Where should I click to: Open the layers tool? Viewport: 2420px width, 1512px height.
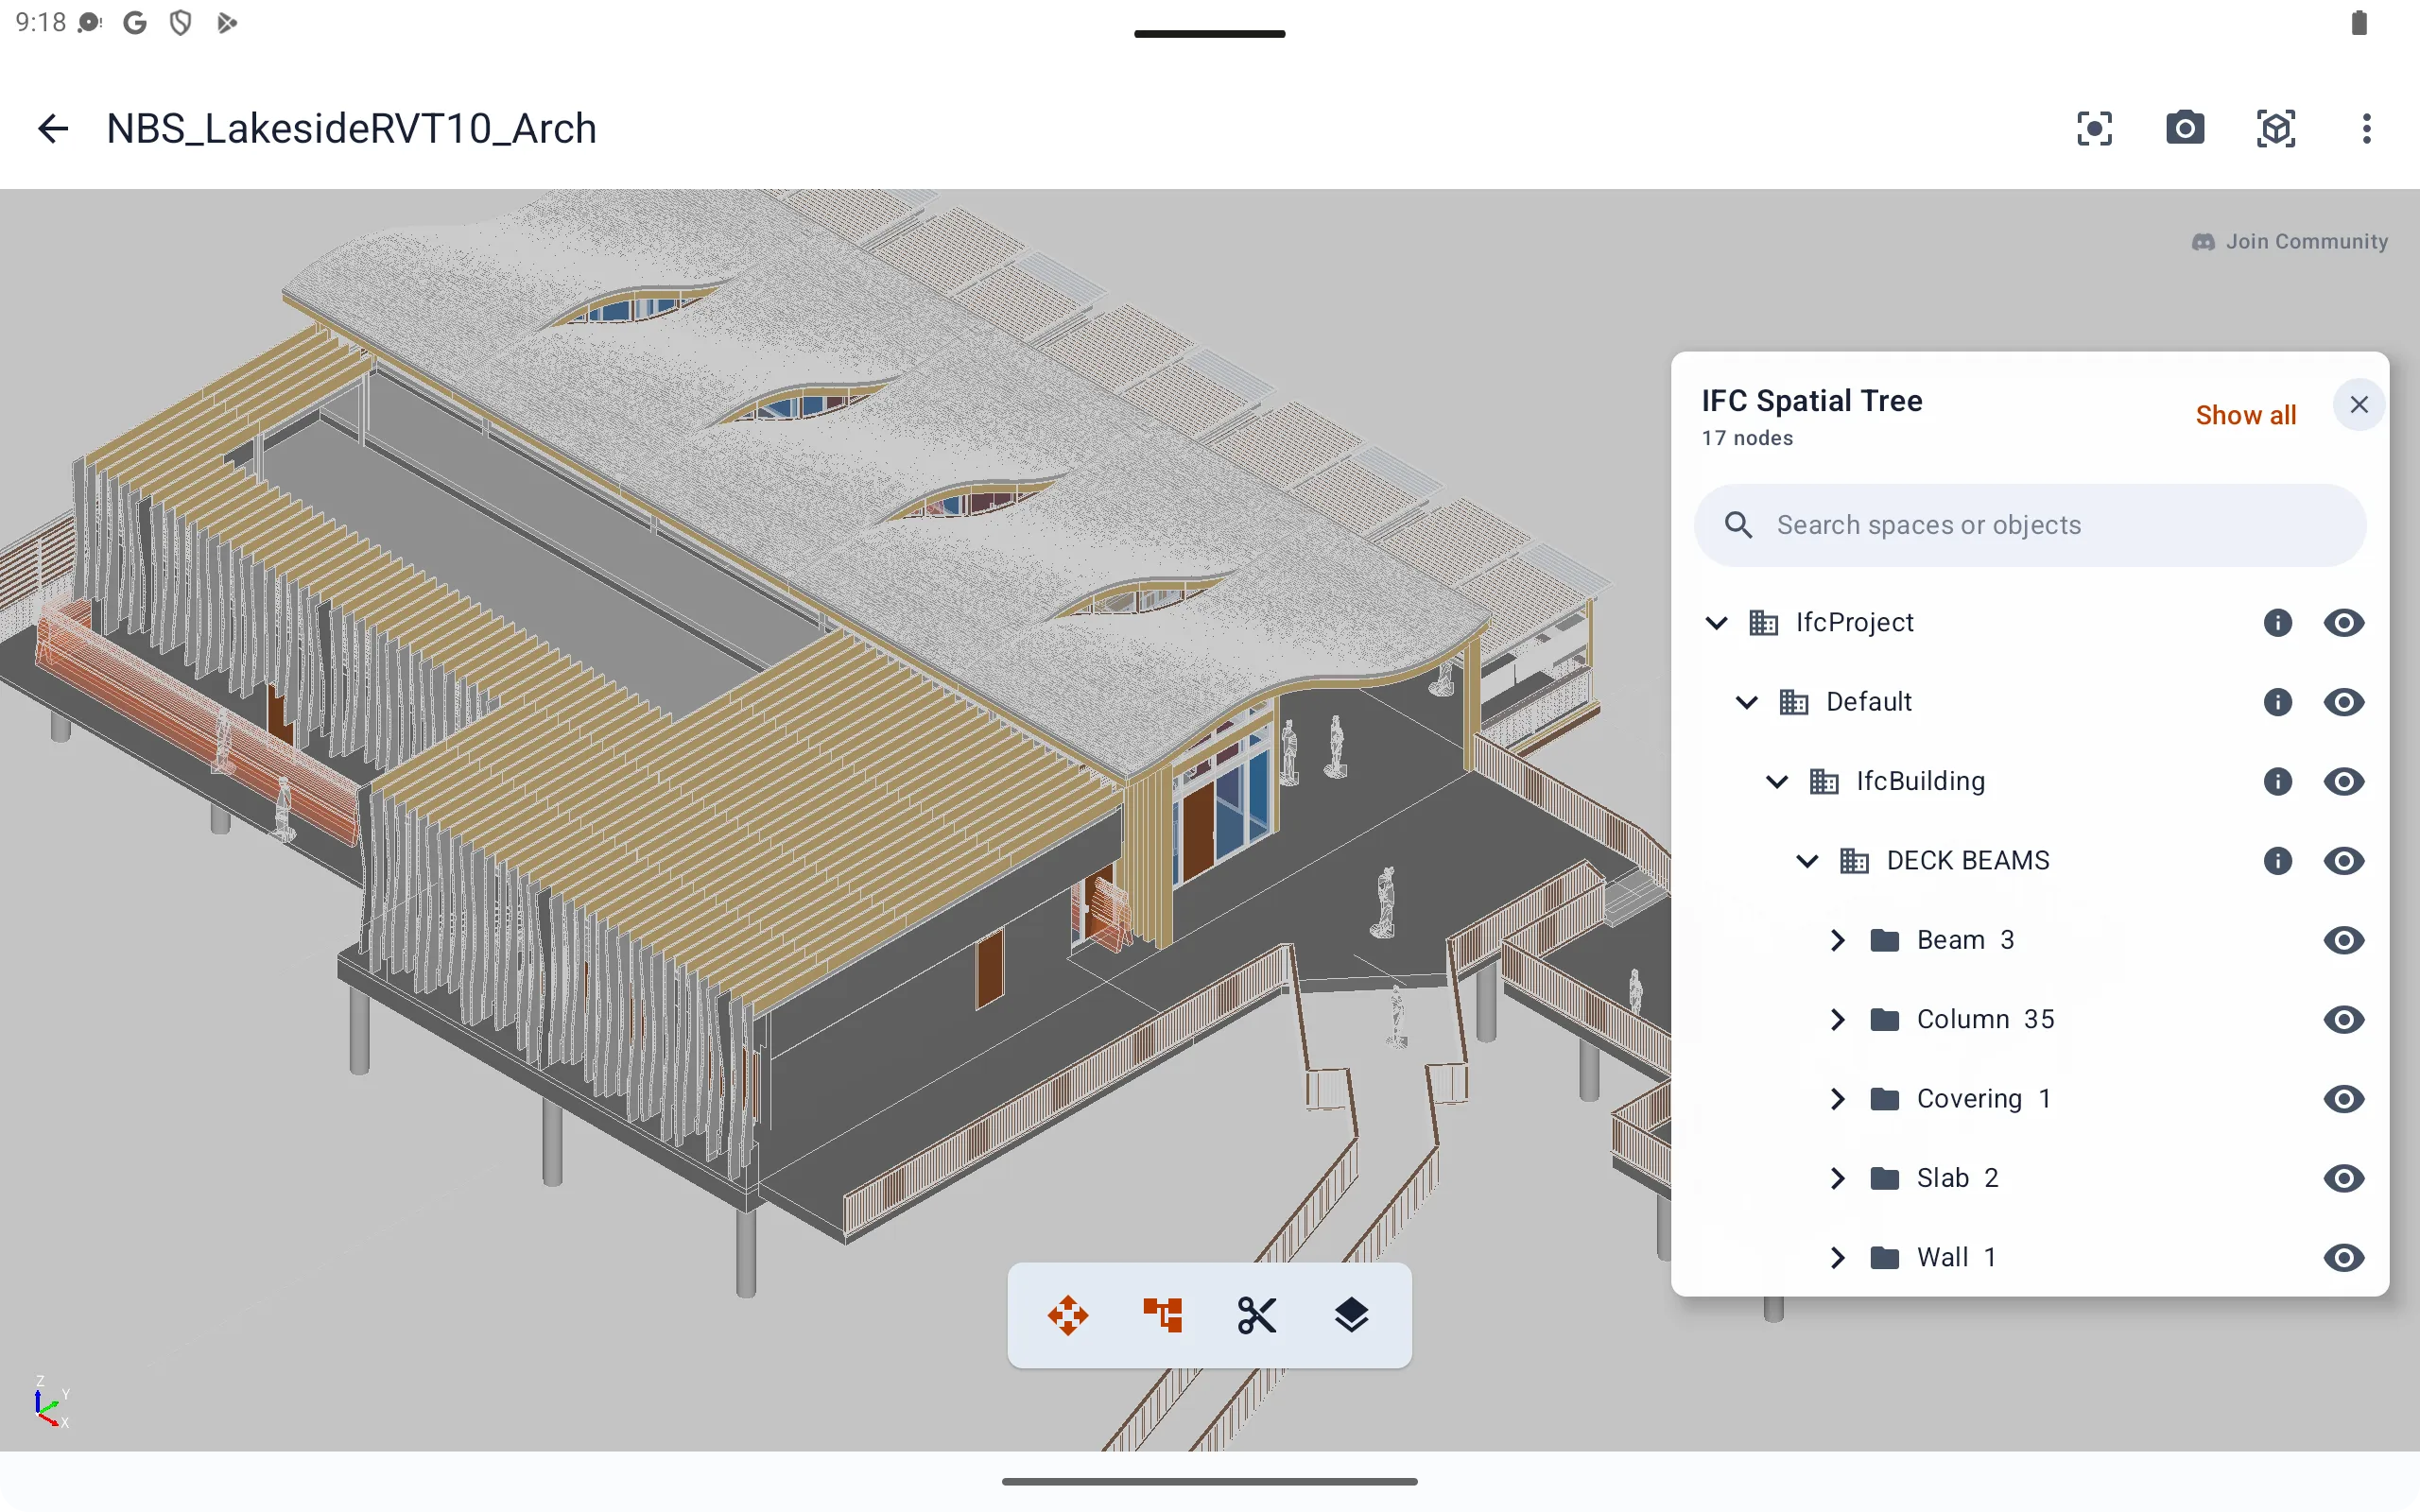pos(1351,1315)
